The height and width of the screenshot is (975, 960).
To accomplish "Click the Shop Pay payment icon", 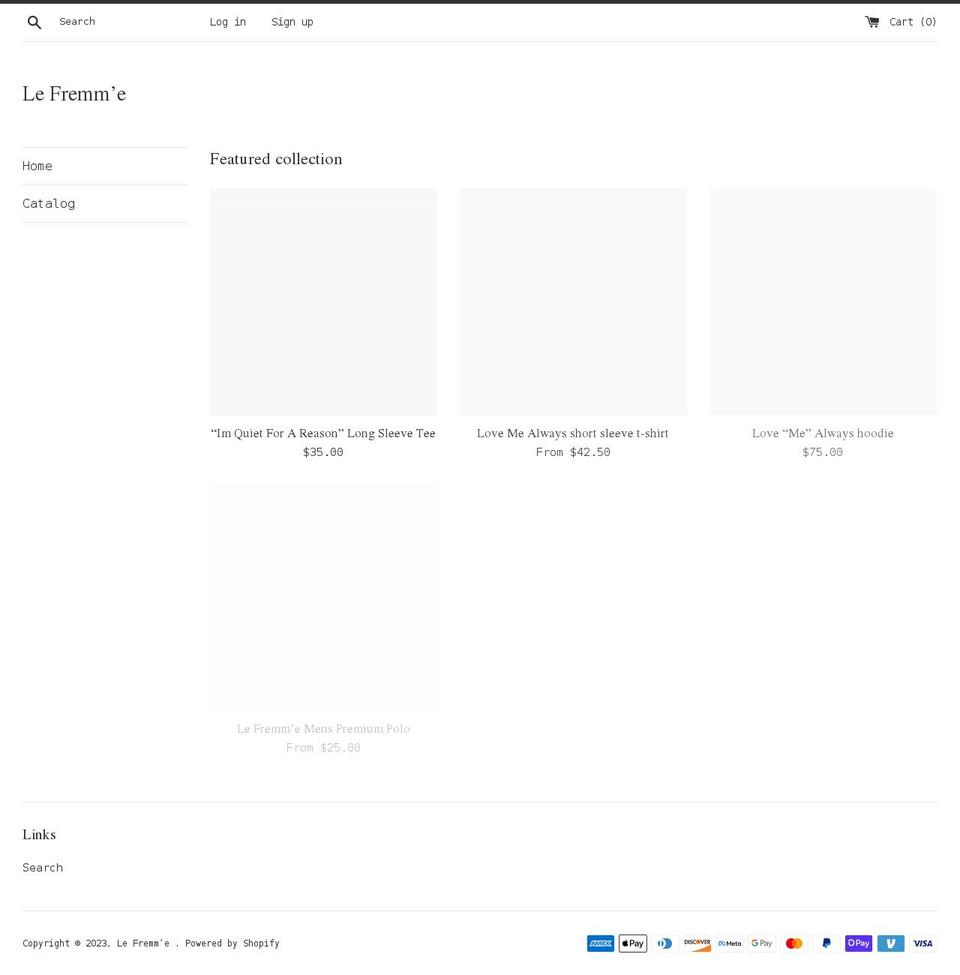I will (859, 943).
